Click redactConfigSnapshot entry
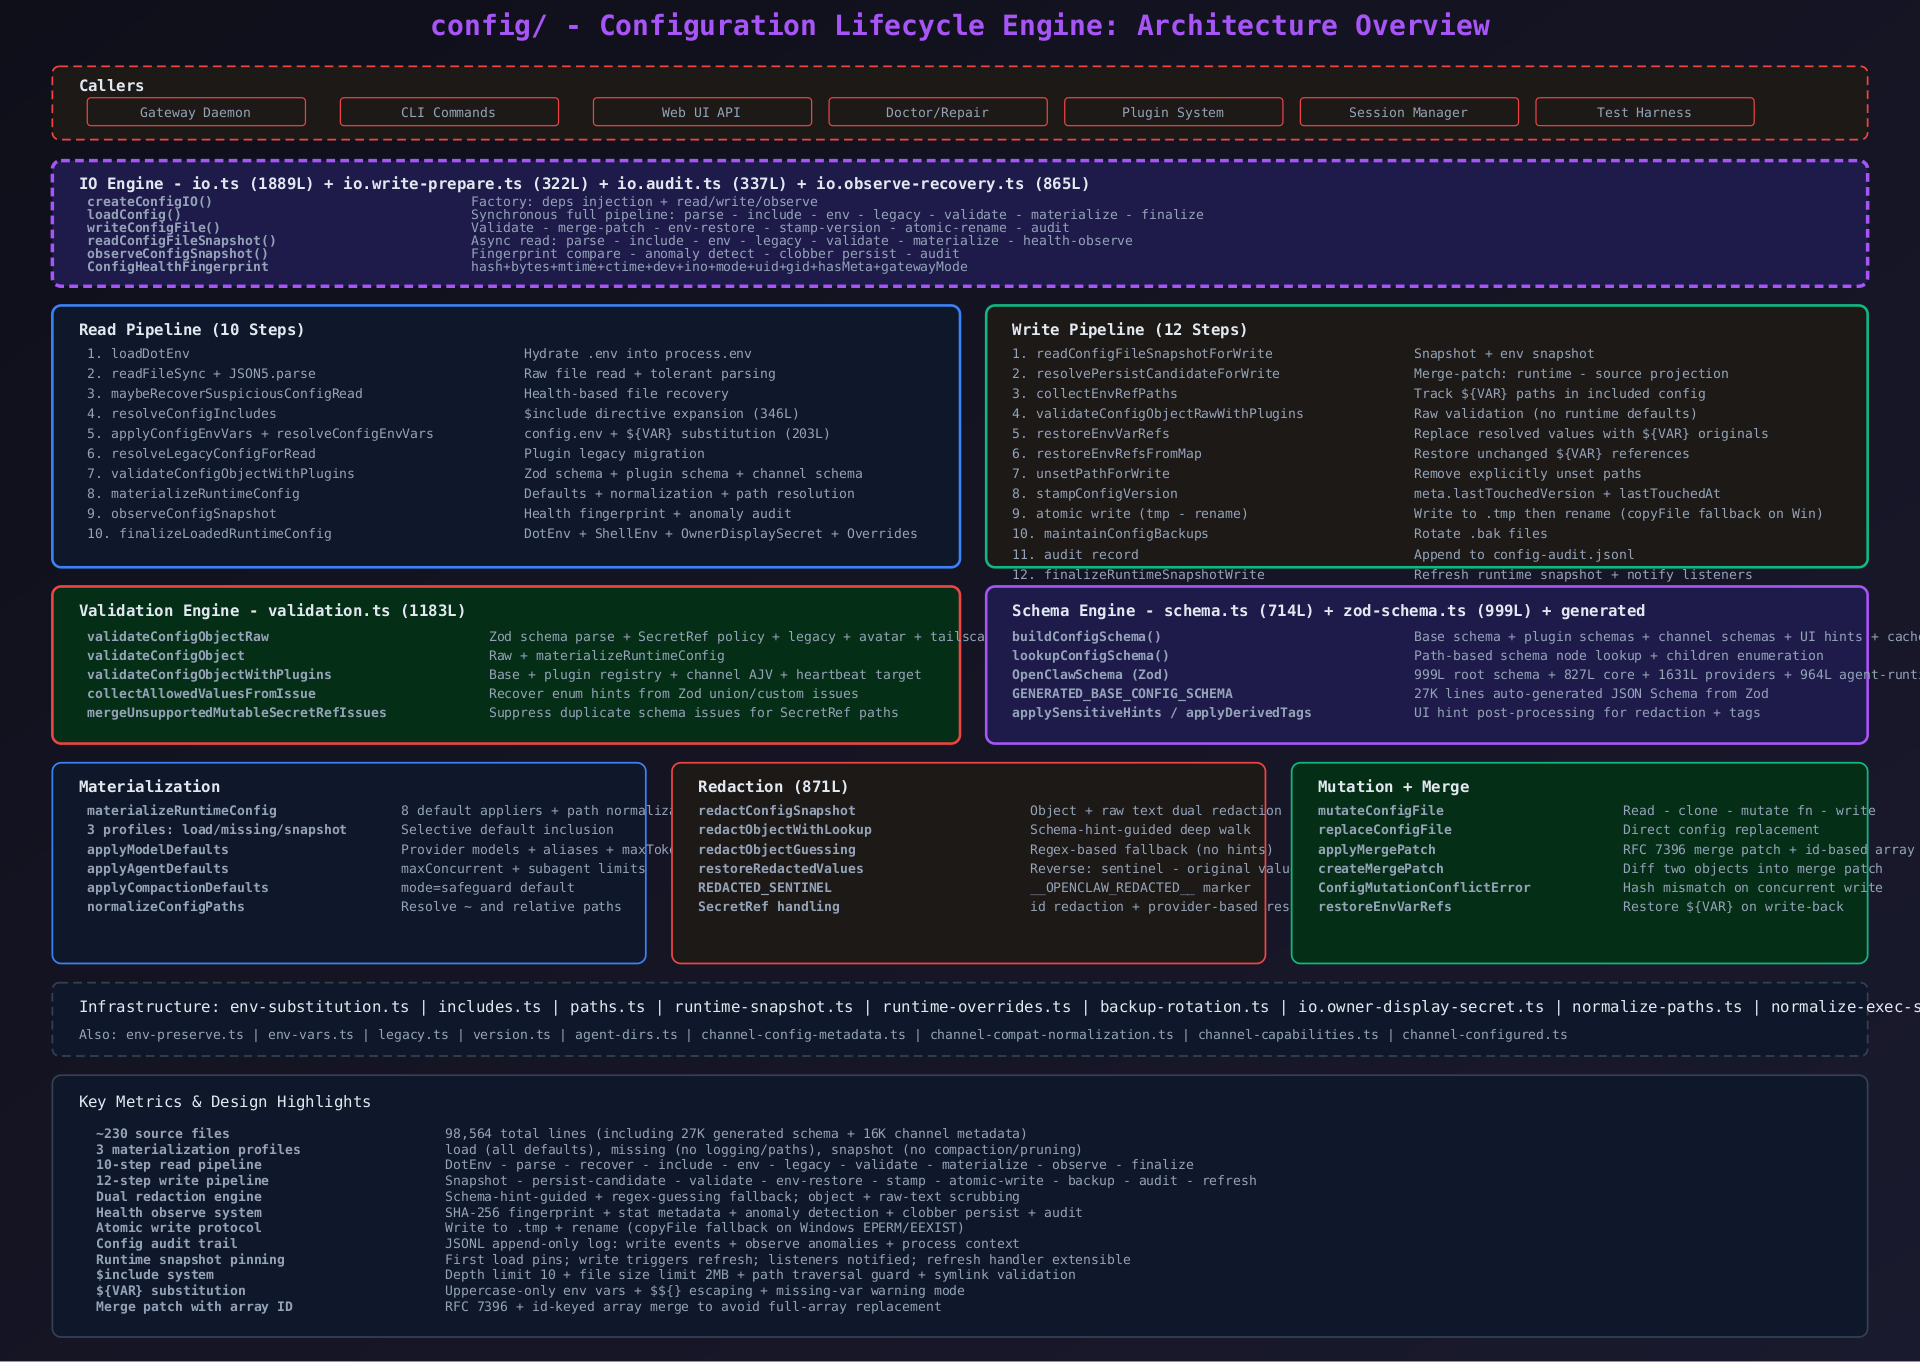This screenshot has height=1362, width=1920. click(x=777, y=811)
